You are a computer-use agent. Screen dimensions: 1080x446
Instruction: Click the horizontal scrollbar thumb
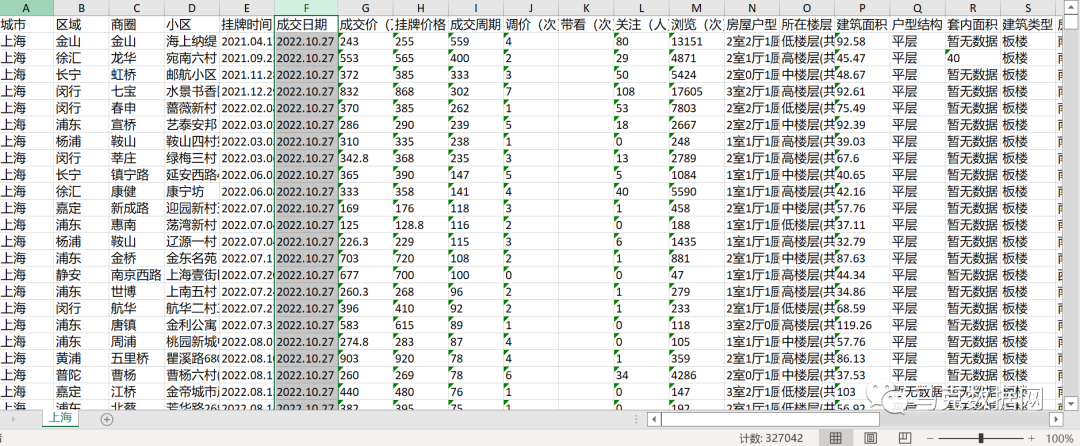(x=770, y=418)
